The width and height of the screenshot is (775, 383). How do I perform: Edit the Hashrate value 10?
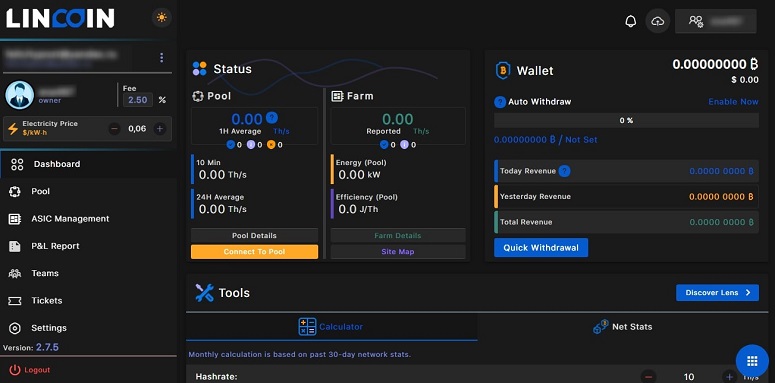689,377
